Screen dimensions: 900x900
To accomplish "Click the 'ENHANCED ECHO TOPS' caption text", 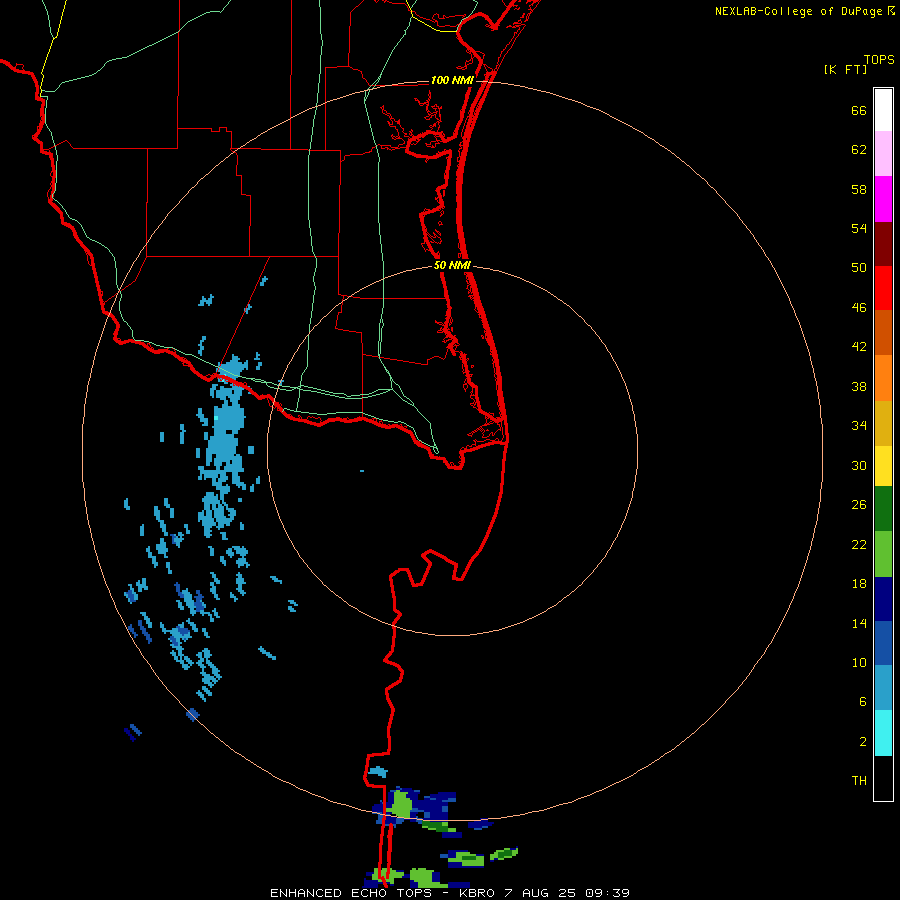I will click(351, 893).
